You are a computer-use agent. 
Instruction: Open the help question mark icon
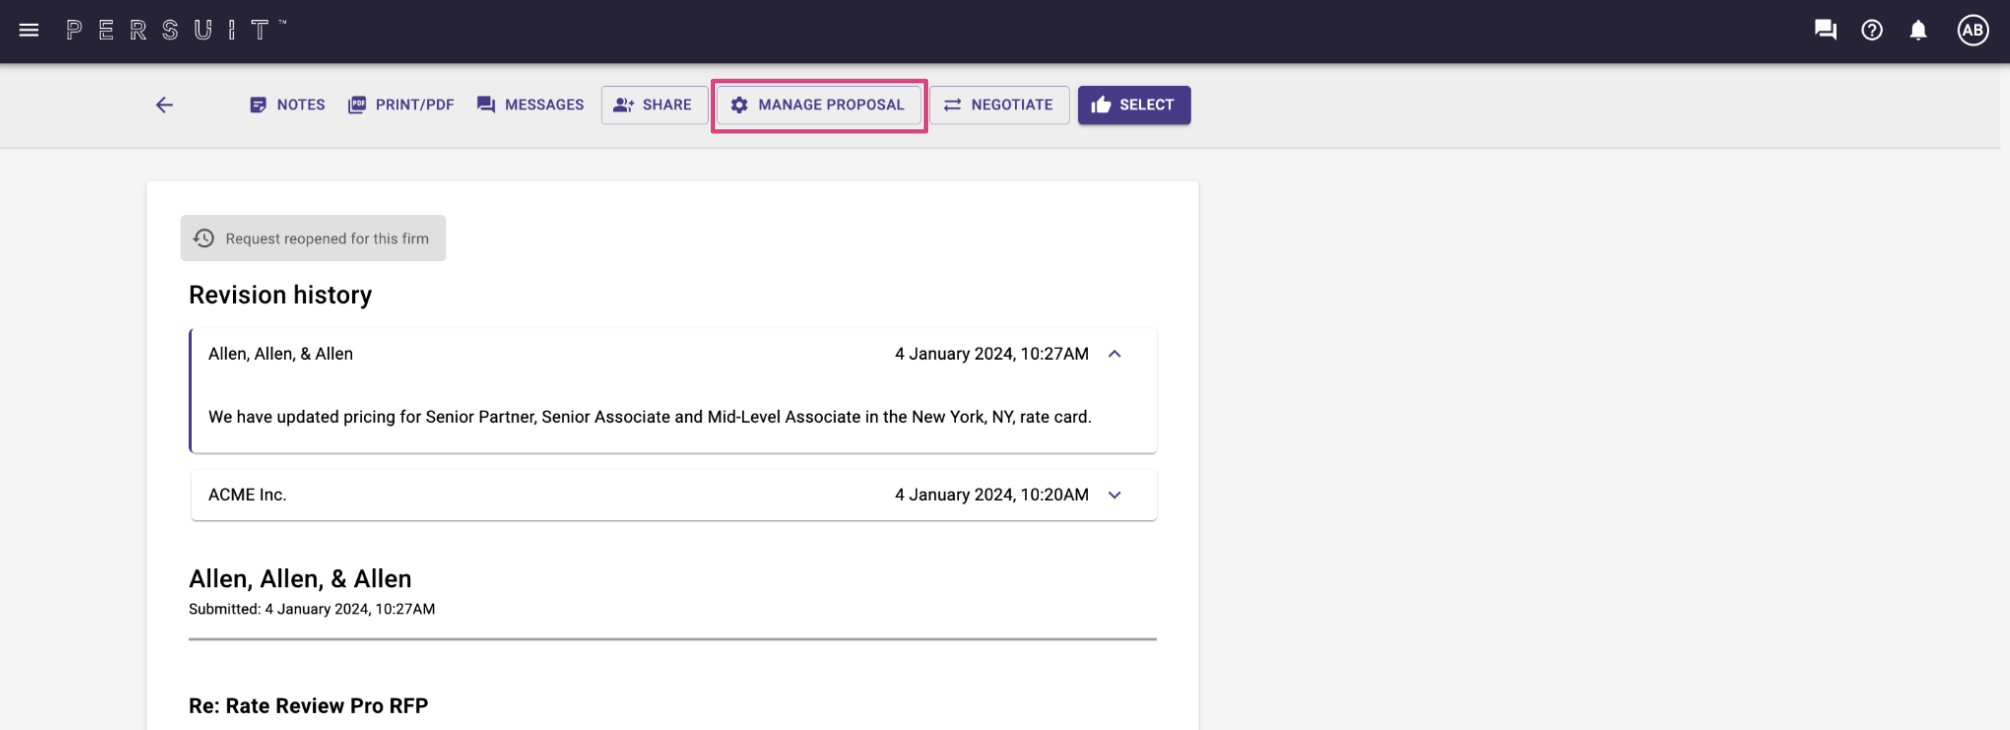tap(1872, 30)
